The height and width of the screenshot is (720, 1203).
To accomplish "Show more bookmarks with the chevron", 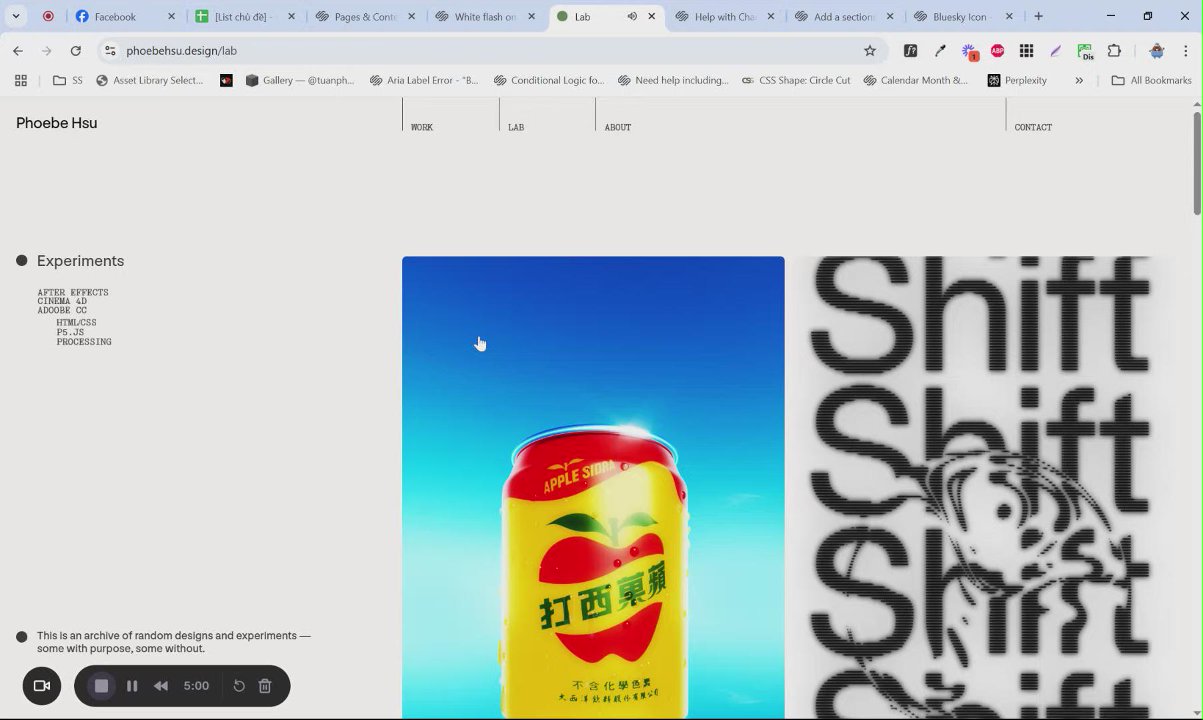I will pos(1079,80).
